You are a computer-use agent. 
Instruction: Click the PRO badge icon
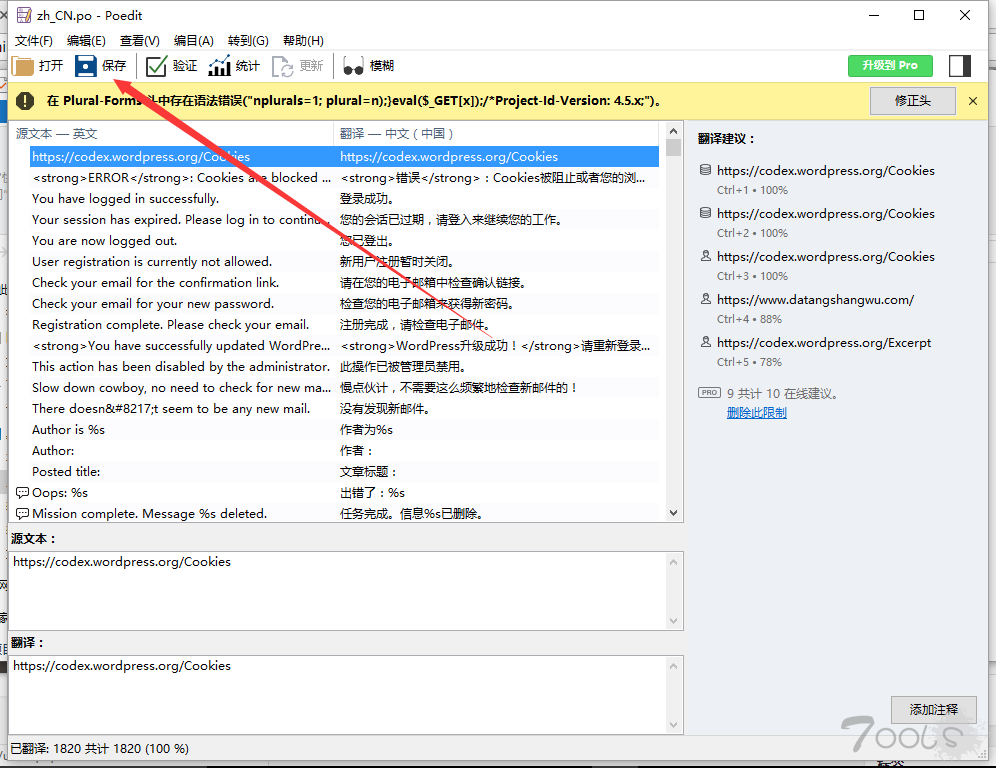click(710, 393)
